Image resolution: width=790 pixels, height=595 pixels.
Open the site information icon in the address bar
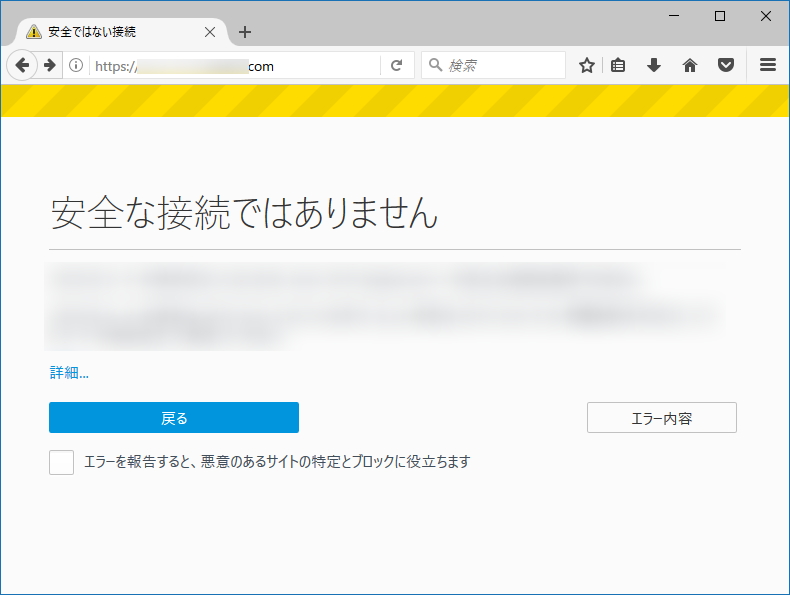(x=76, y=65)
